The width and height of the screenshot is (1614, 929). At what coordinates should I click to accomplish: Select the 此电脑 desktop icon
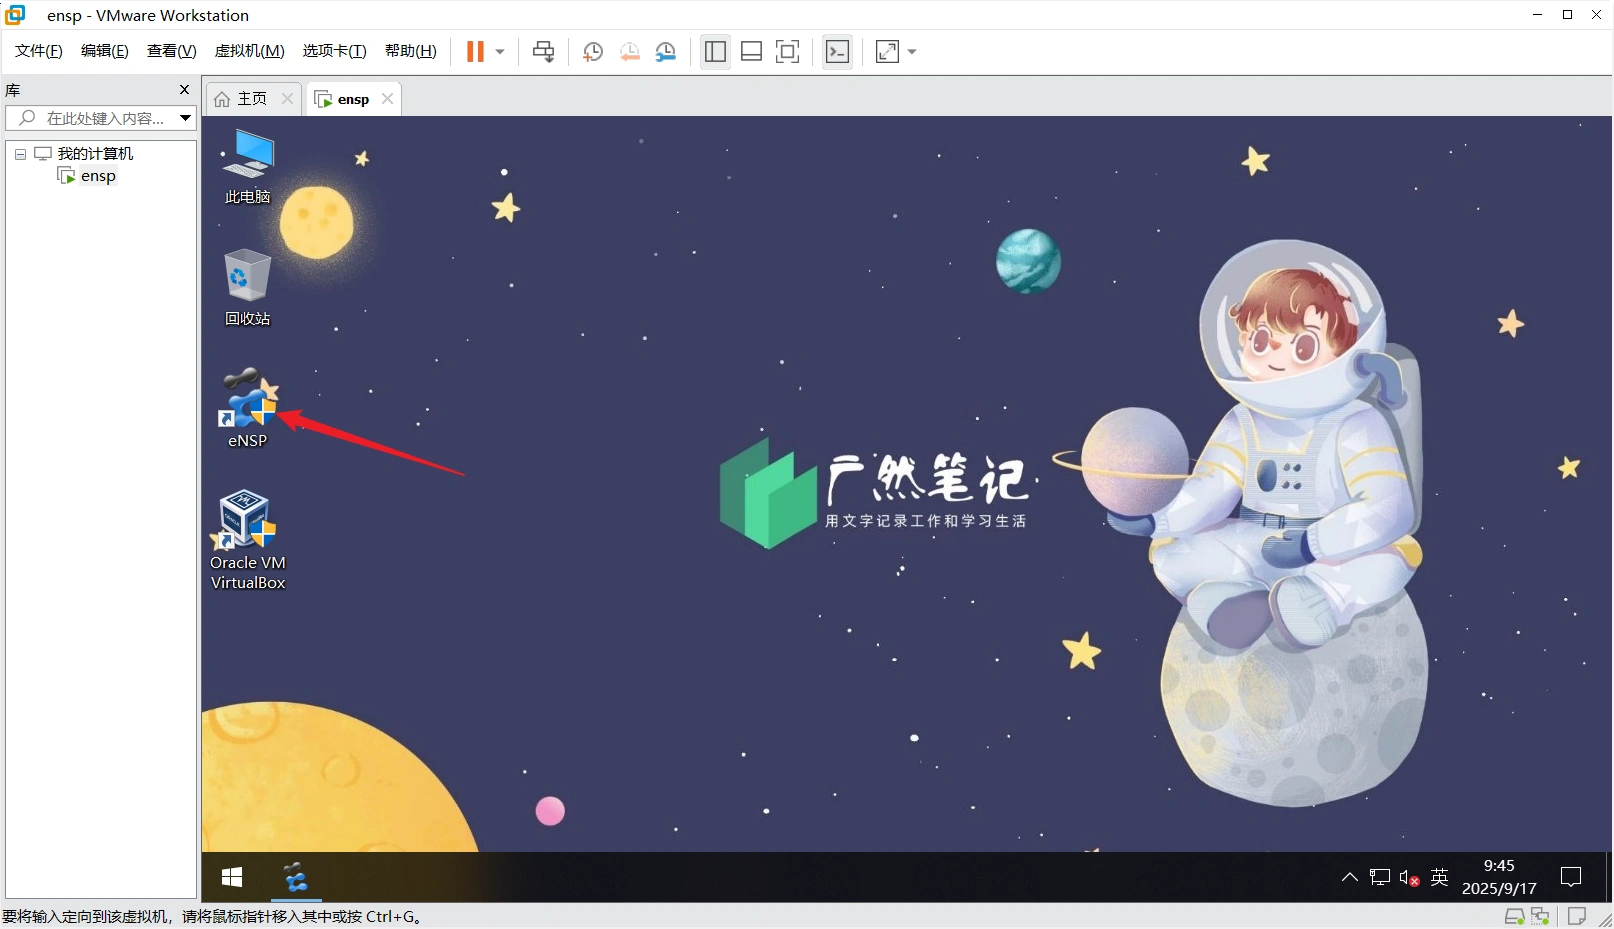tap(247, 166)
